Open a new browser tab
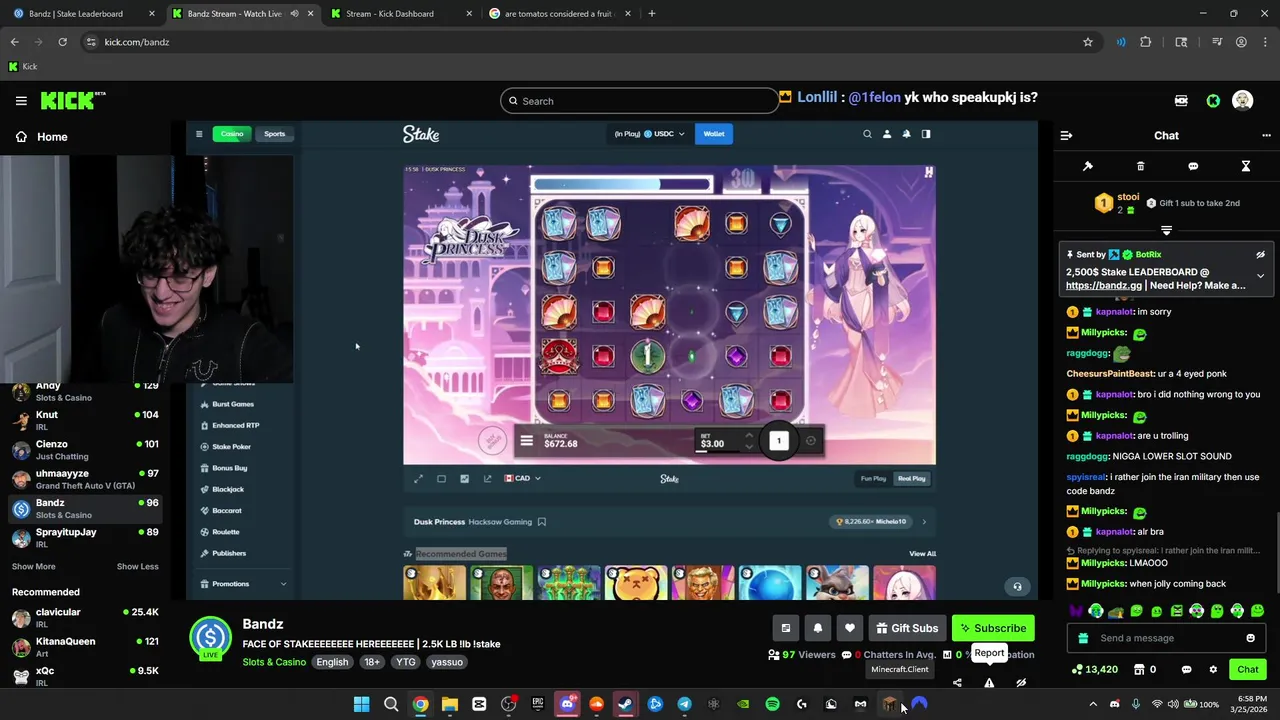 pos(652,14)
